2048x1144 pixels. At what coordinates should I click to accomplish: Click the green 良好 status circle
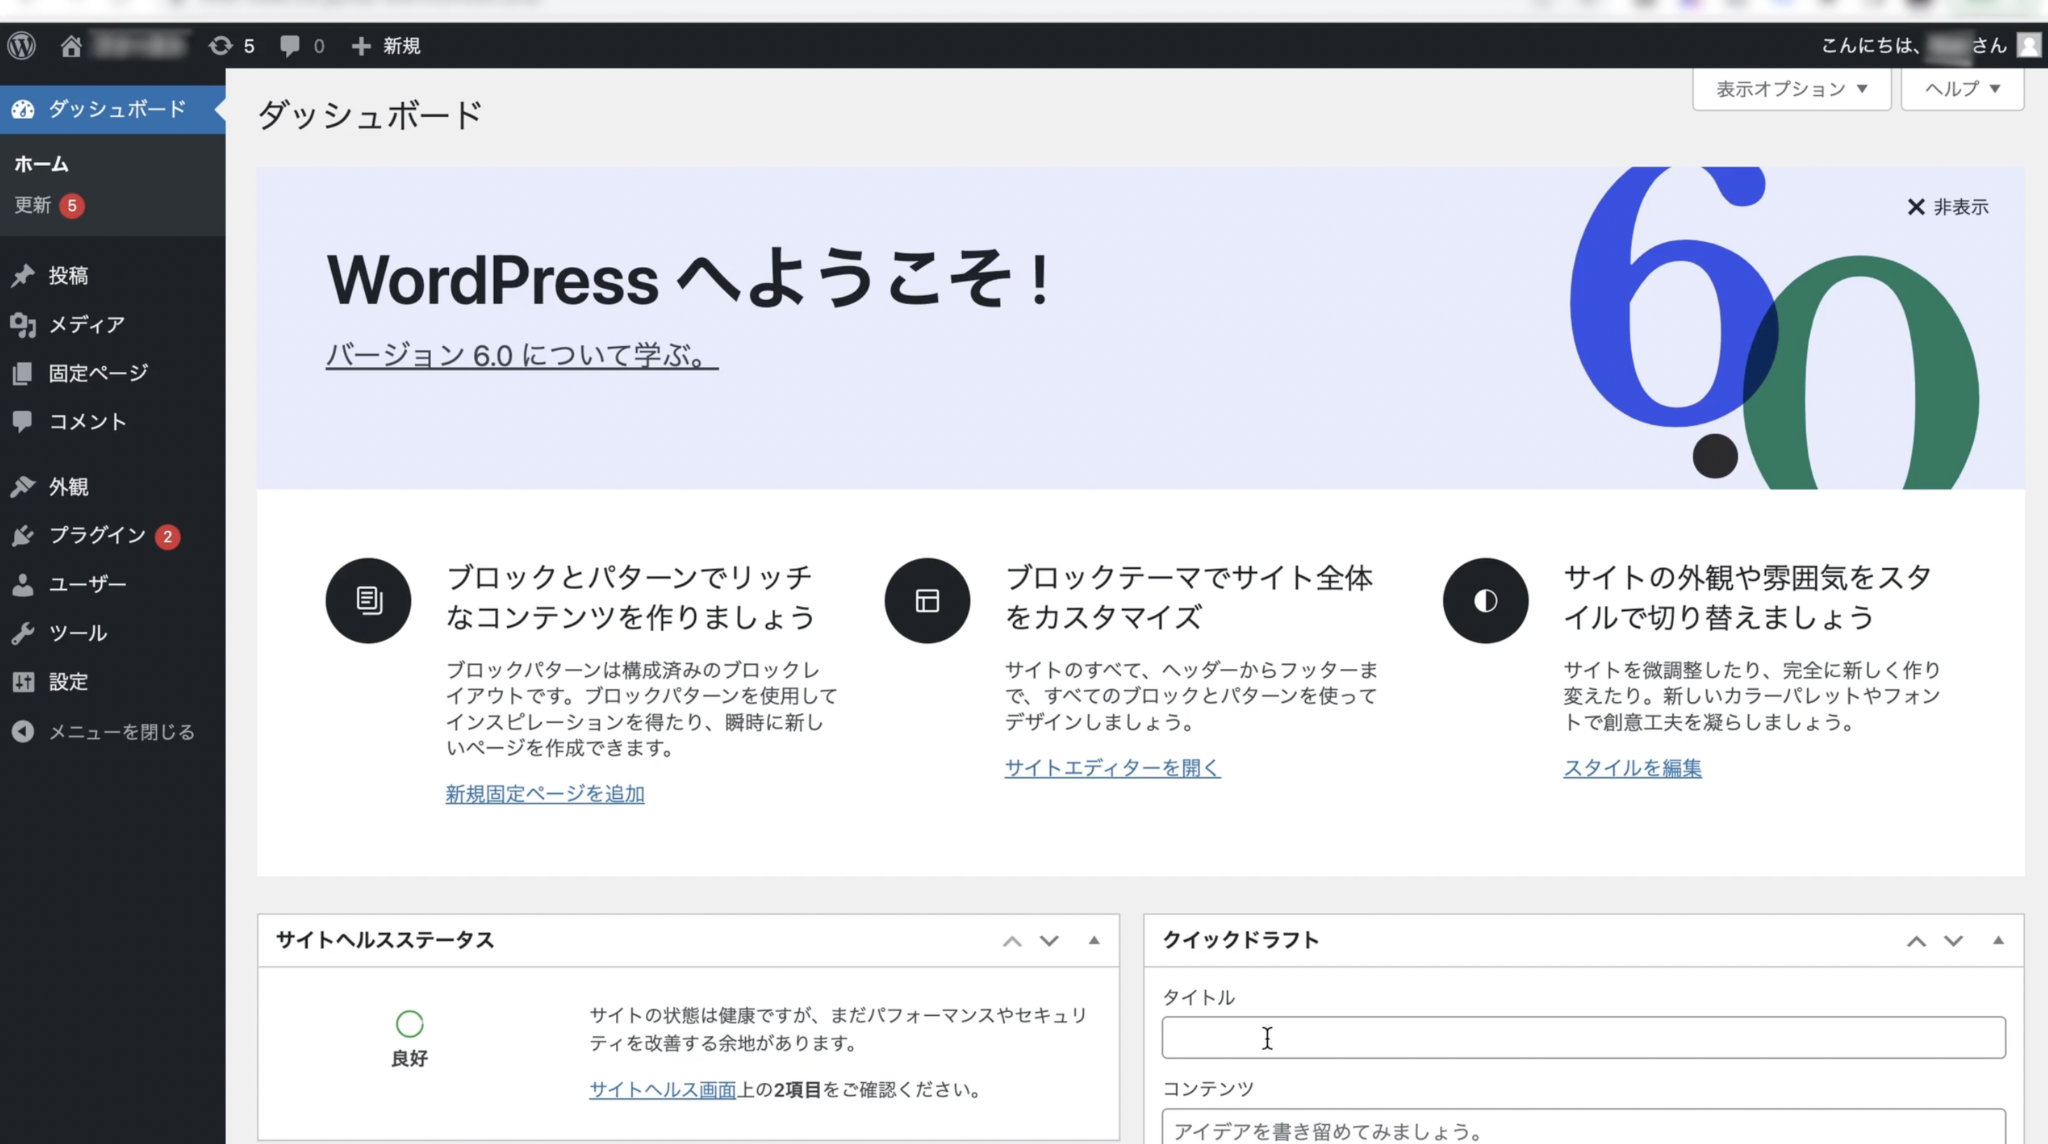click(x=409, y=1023)
